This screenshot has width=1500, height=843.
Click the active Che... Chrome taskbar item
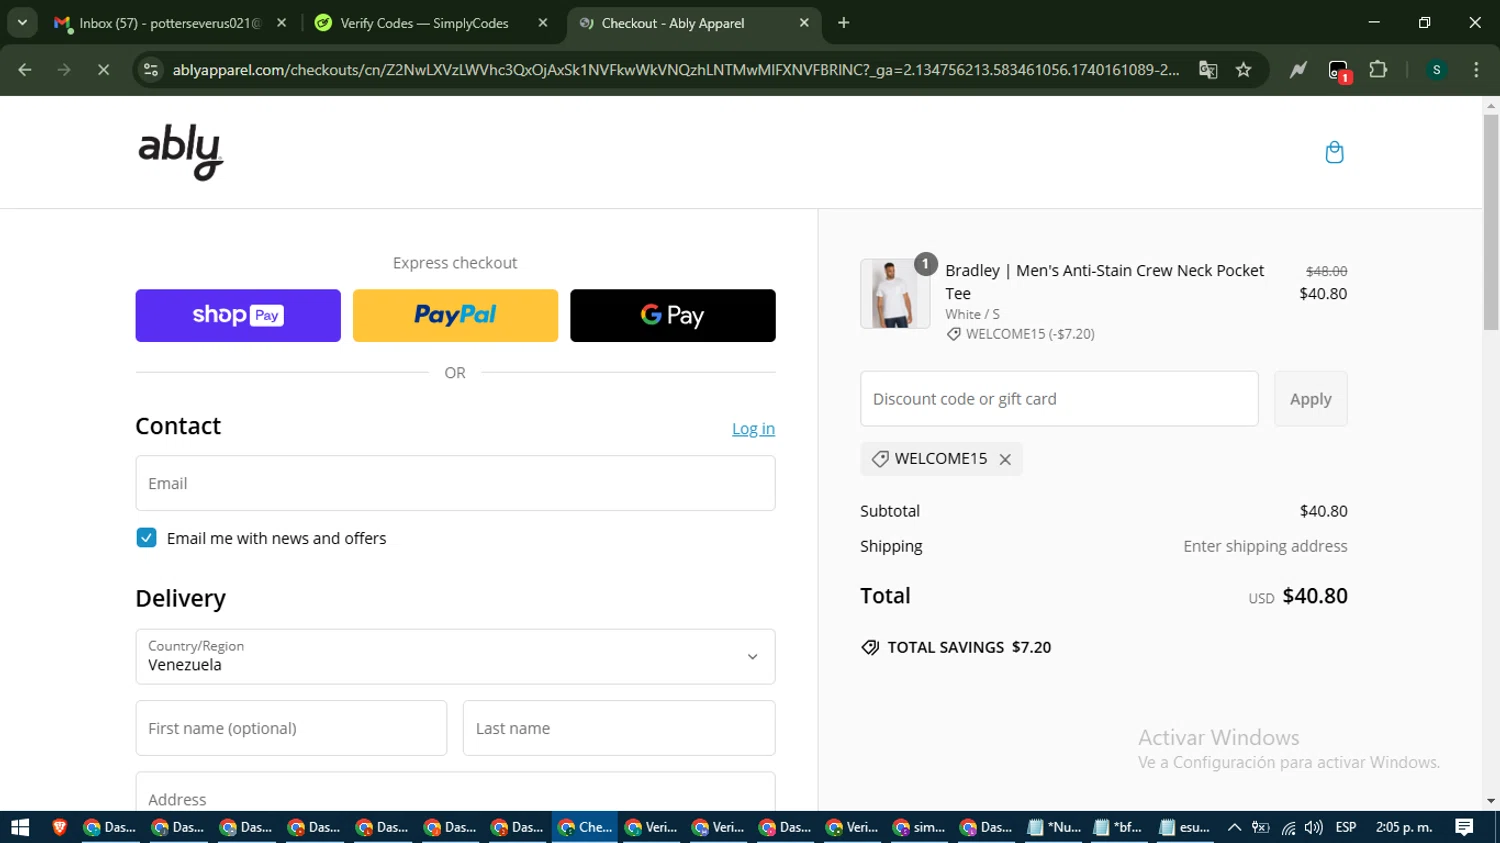coord(585,827)
